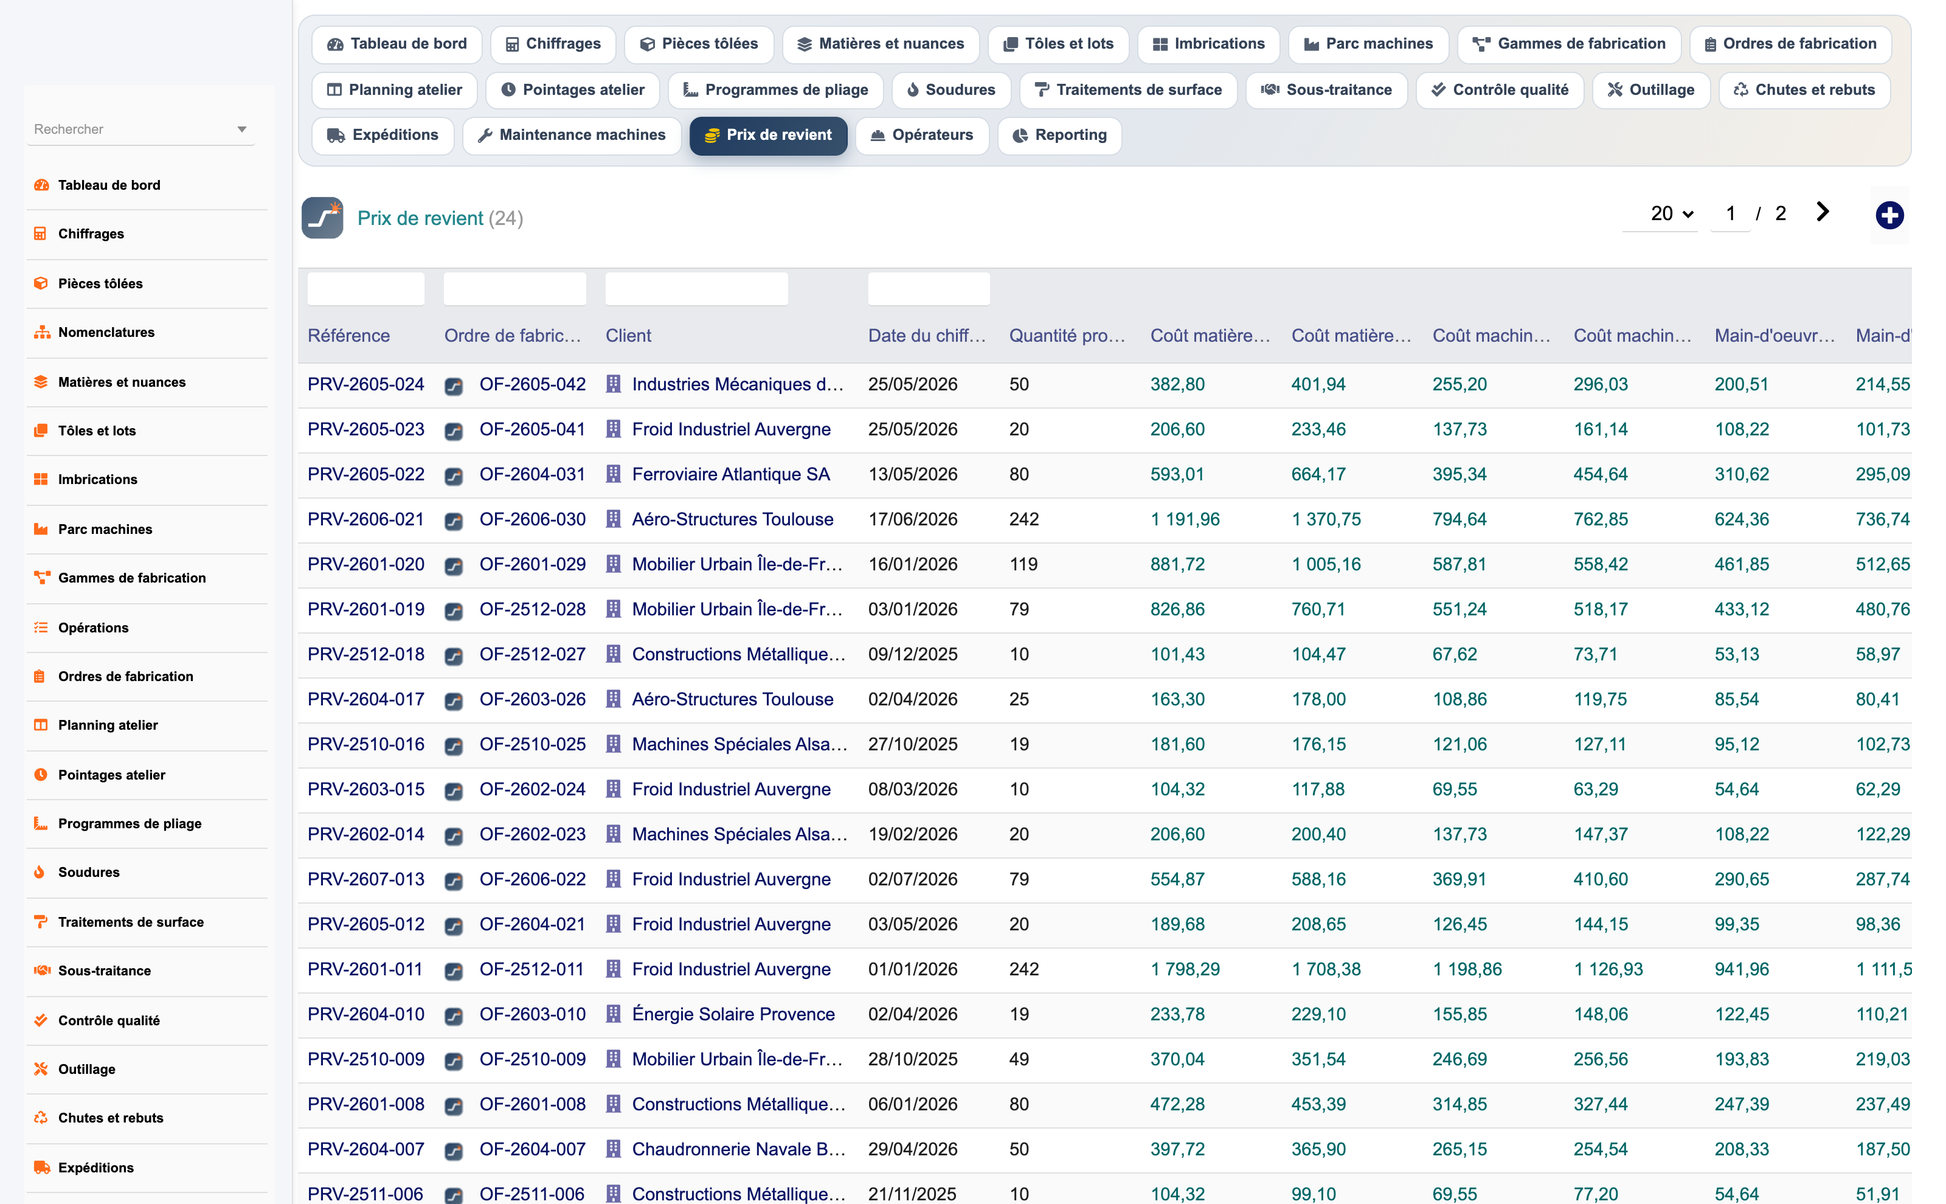
Task: Open client Énergie Solaire Provence
Action: [x=733, y=1015]
